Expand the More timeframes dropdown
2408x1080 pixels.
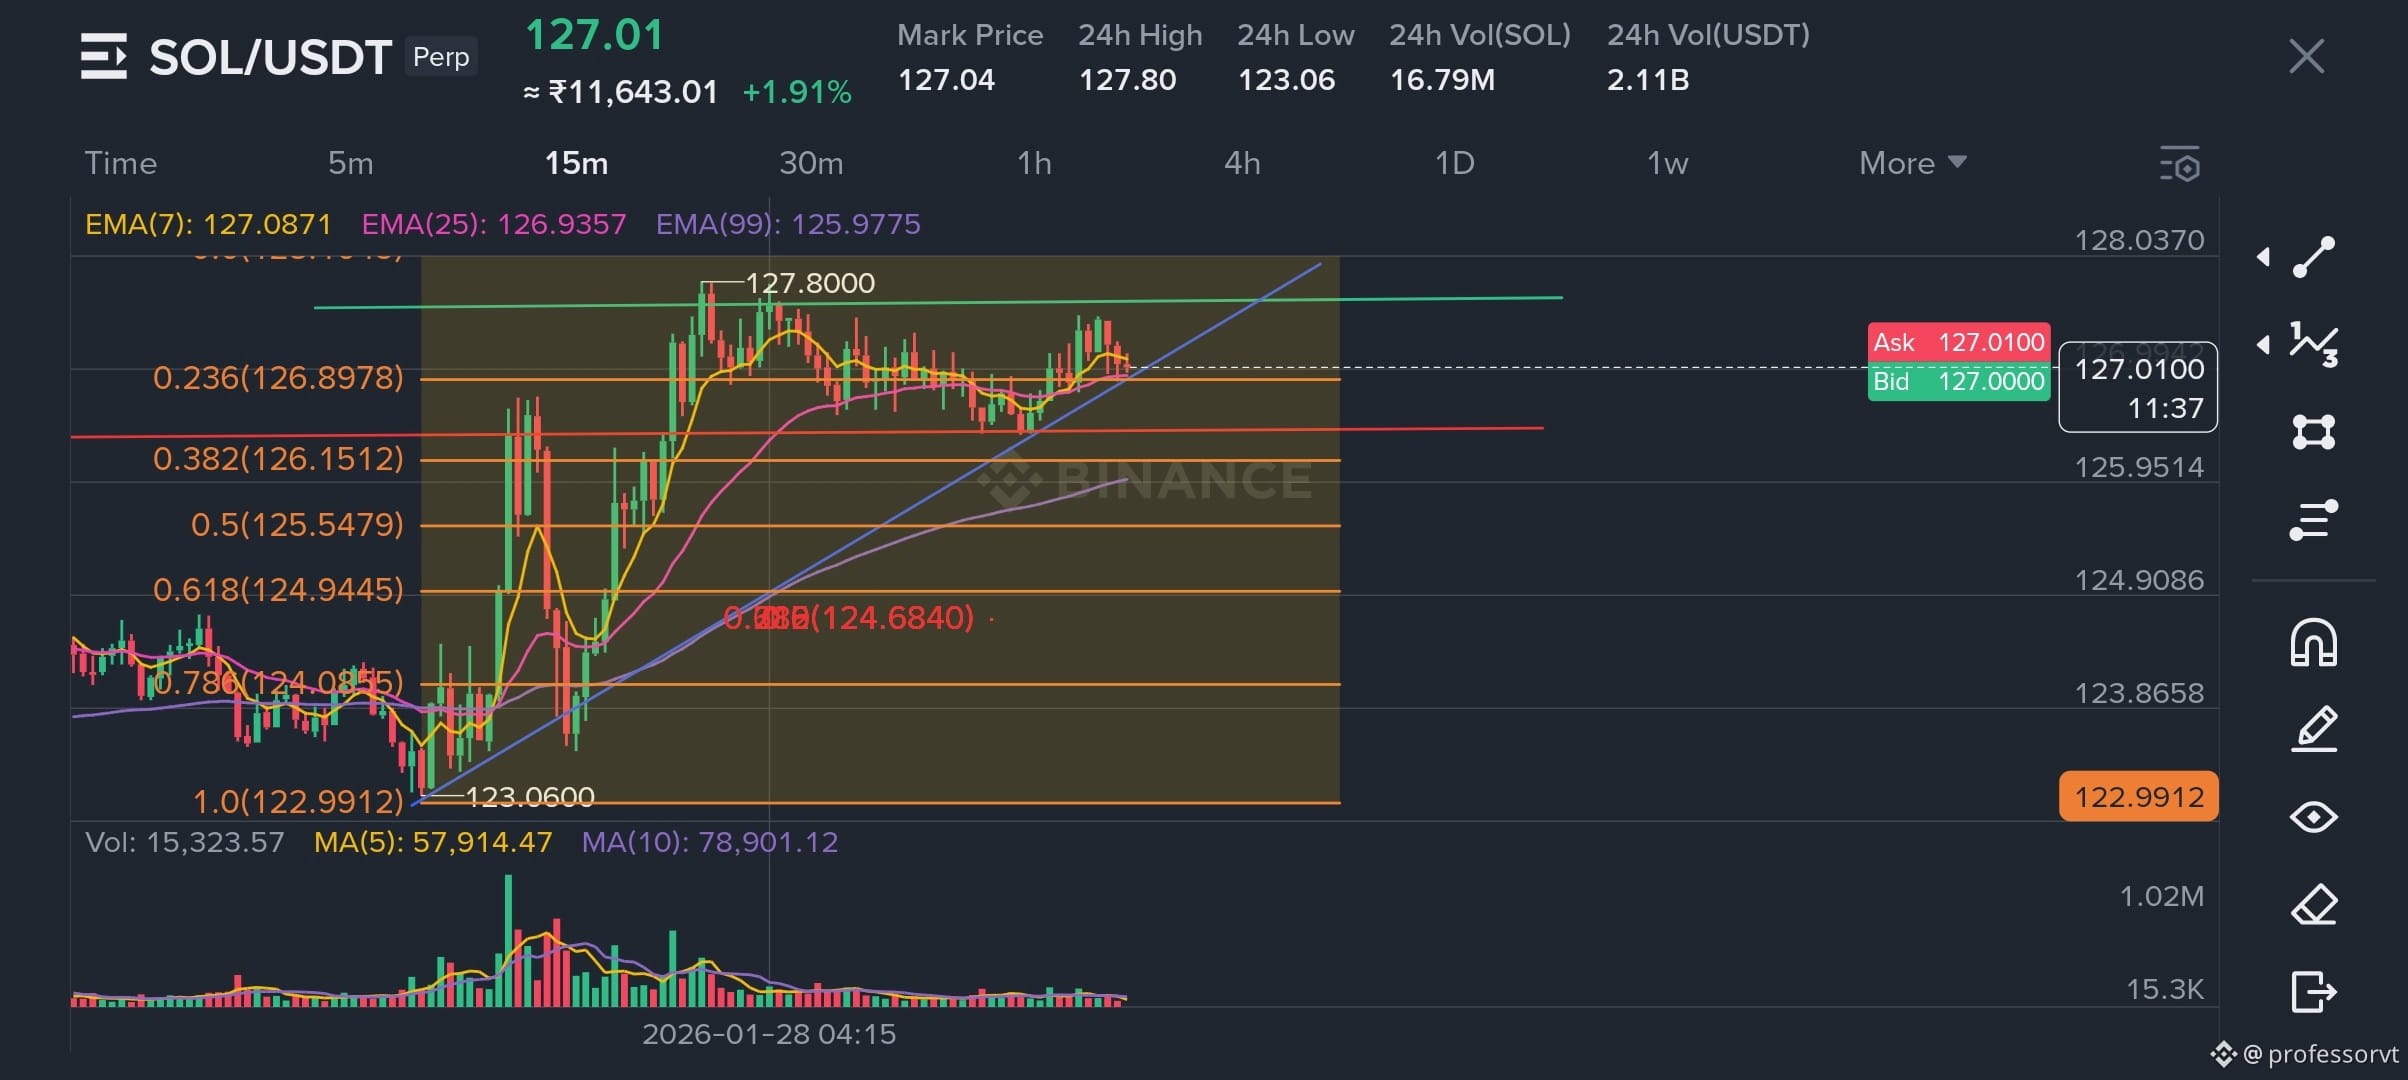(x=1912, y=163)
